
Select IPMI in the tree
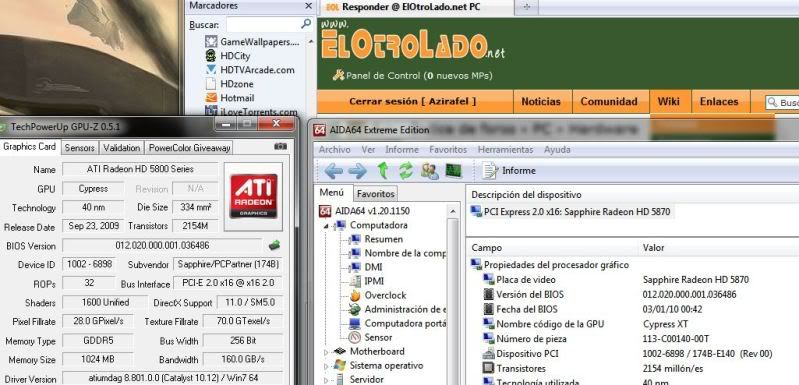pos(367,281)
